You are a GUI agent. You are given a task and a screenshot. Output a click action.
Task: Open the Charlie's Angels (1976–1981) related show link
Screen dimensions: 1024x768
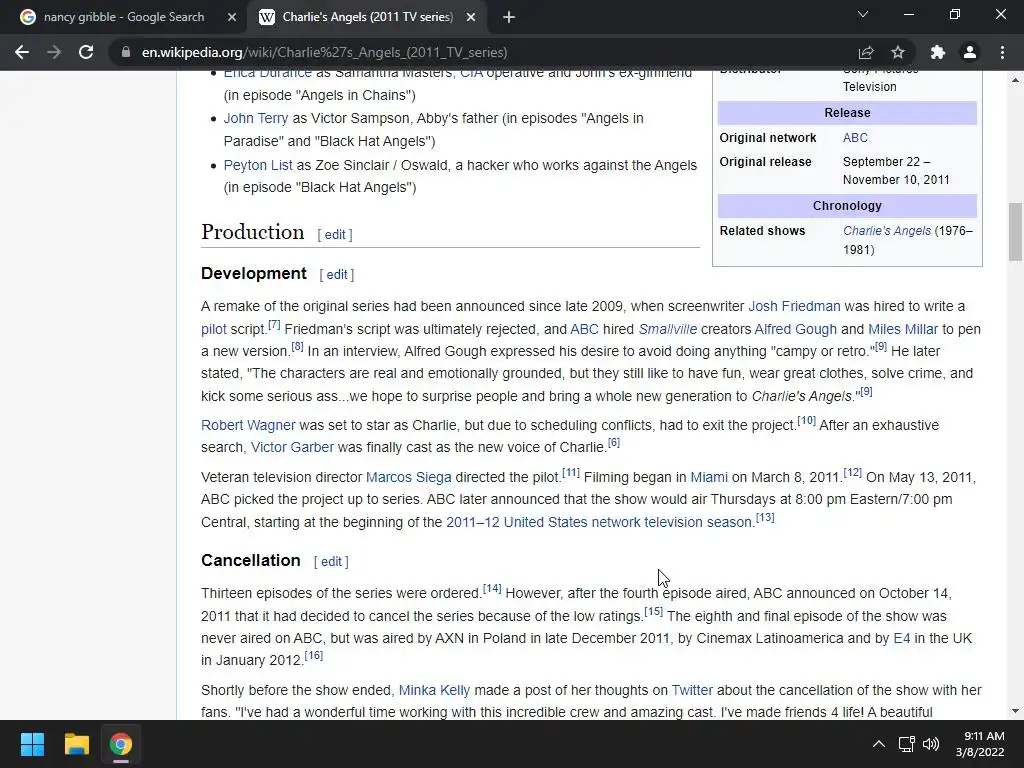[887, 231]
